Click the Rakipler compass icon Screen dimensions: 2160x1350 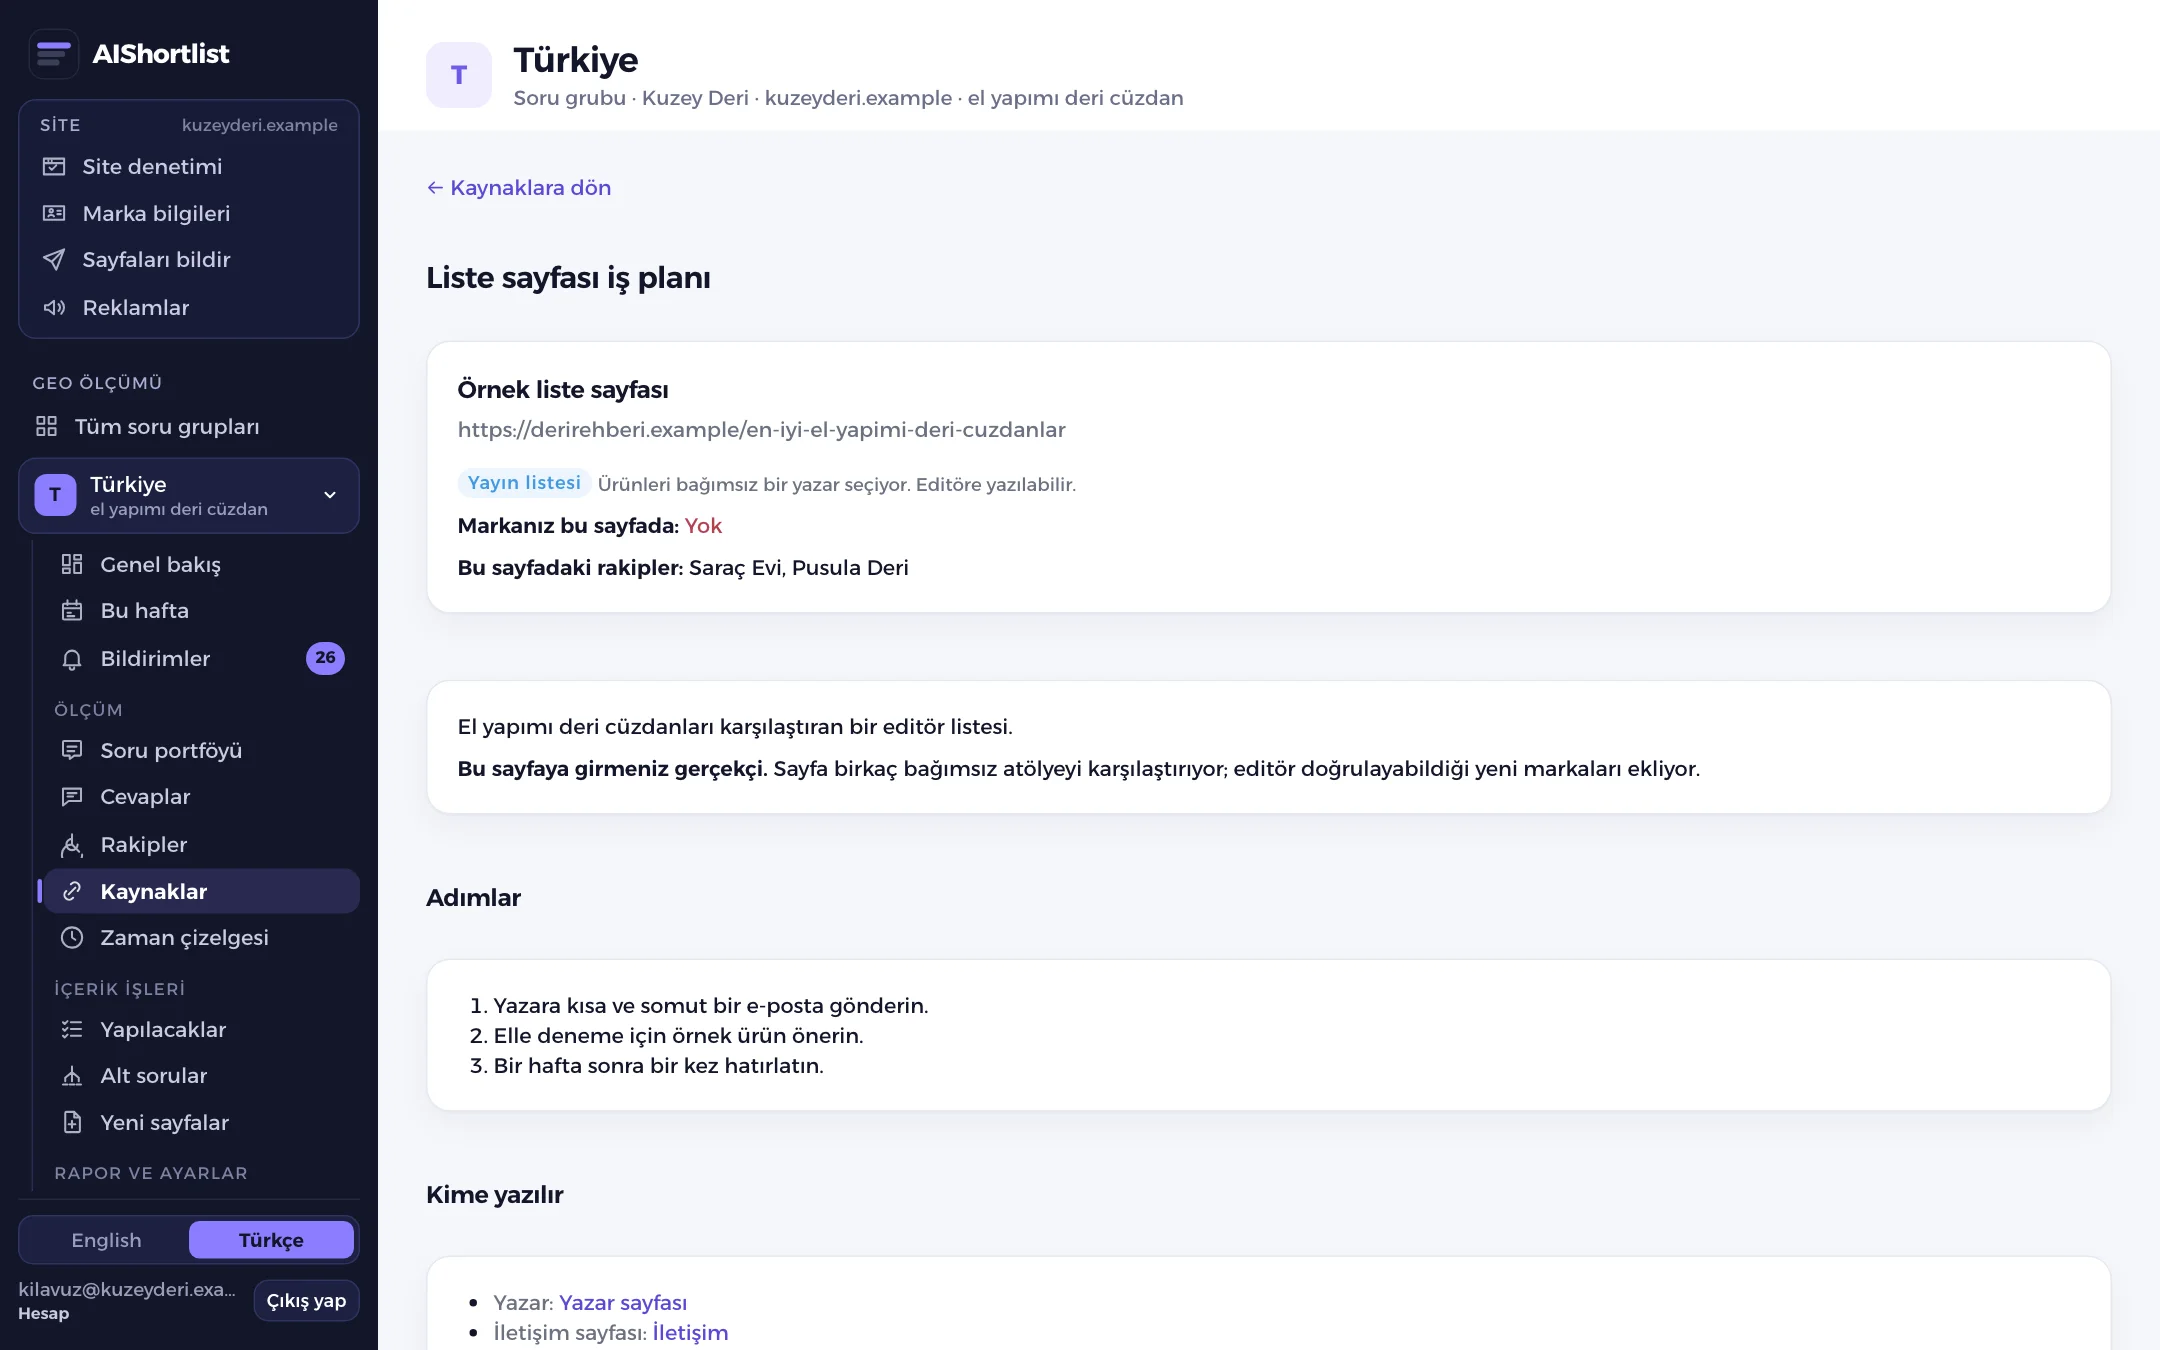pyautogui.click(x=72, y=845)
